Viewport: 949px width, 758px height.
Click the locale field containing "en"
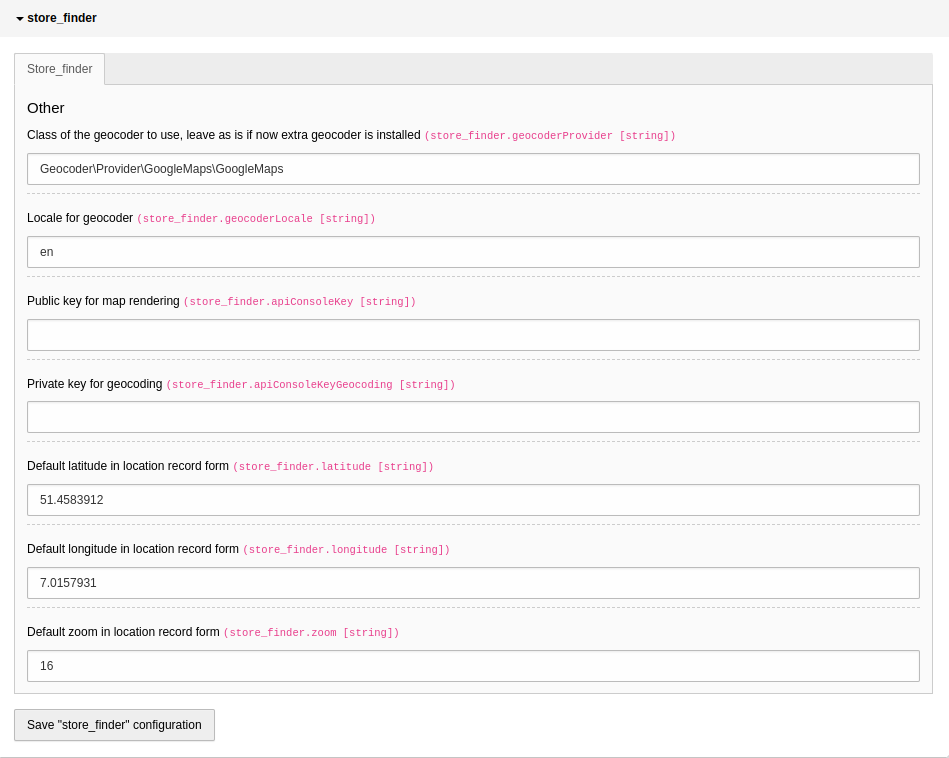click(x=473, y=251)
